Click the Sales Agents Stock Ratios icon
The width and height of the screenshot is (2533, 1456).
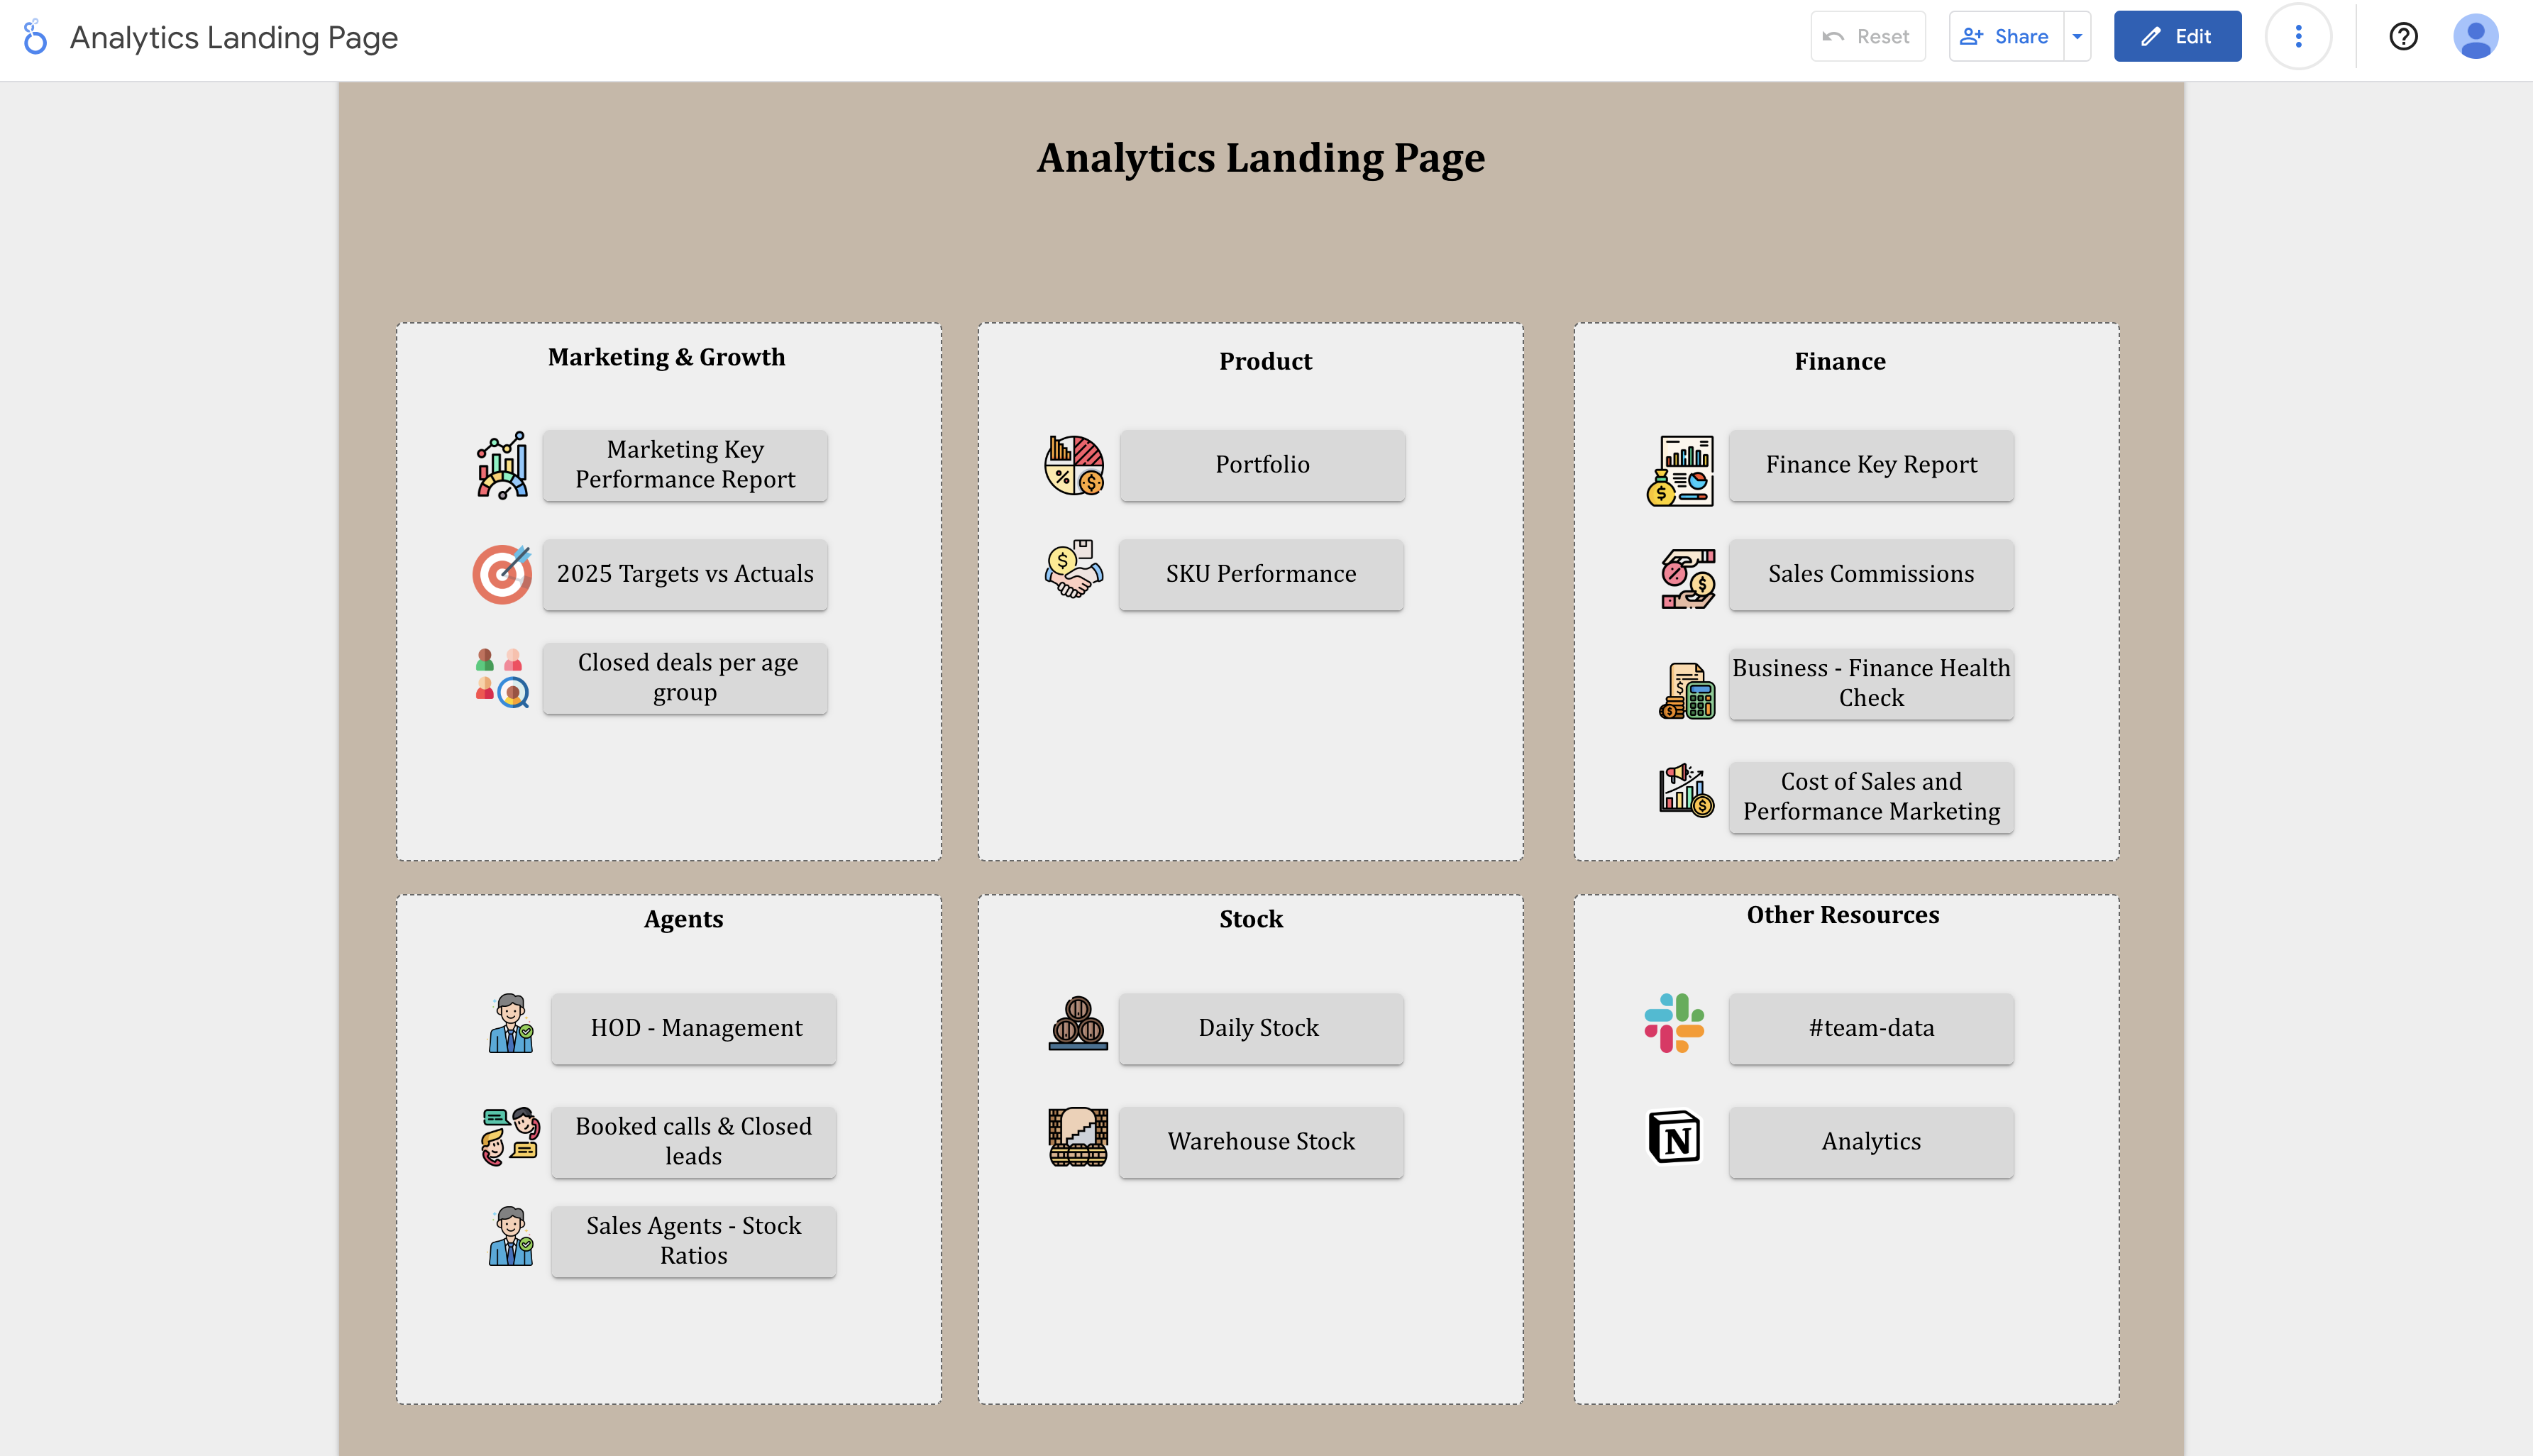click(x=511, y=1236)
